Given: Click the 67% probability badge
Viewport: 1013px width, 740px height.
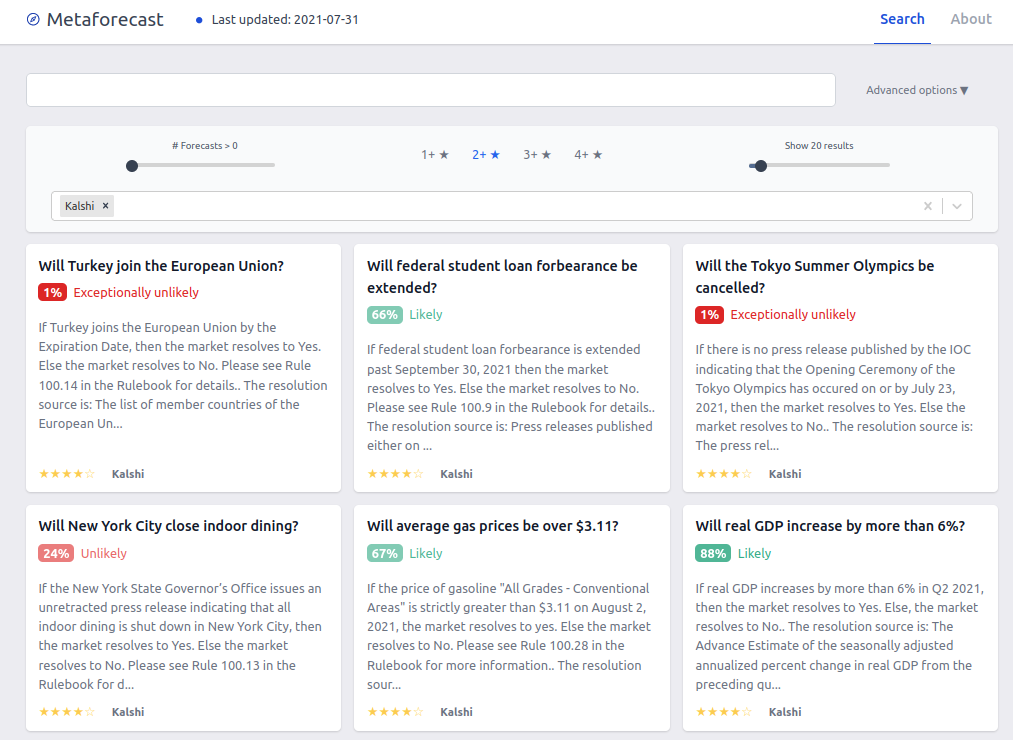Looking at the screenshot, I should pos(384,553).
